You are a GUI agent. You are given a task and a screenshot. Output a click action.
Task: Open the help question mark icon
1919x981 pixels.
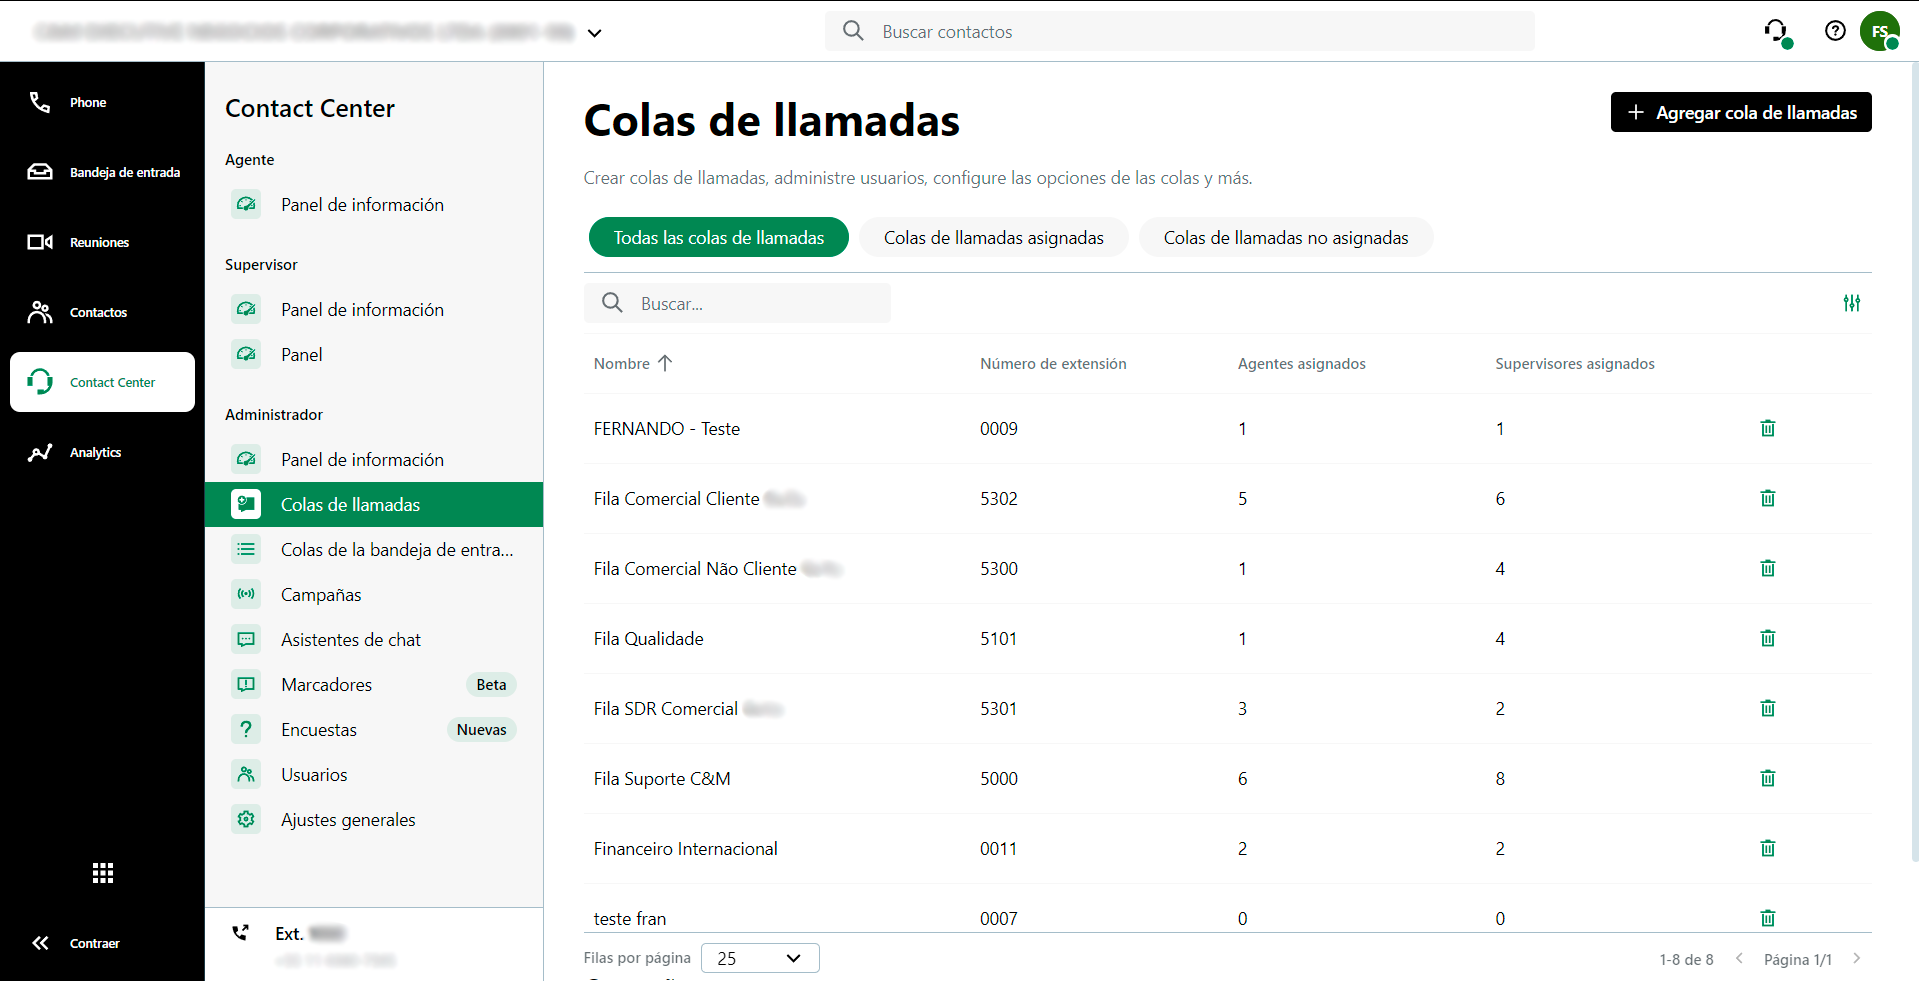tap(1834, 31)
